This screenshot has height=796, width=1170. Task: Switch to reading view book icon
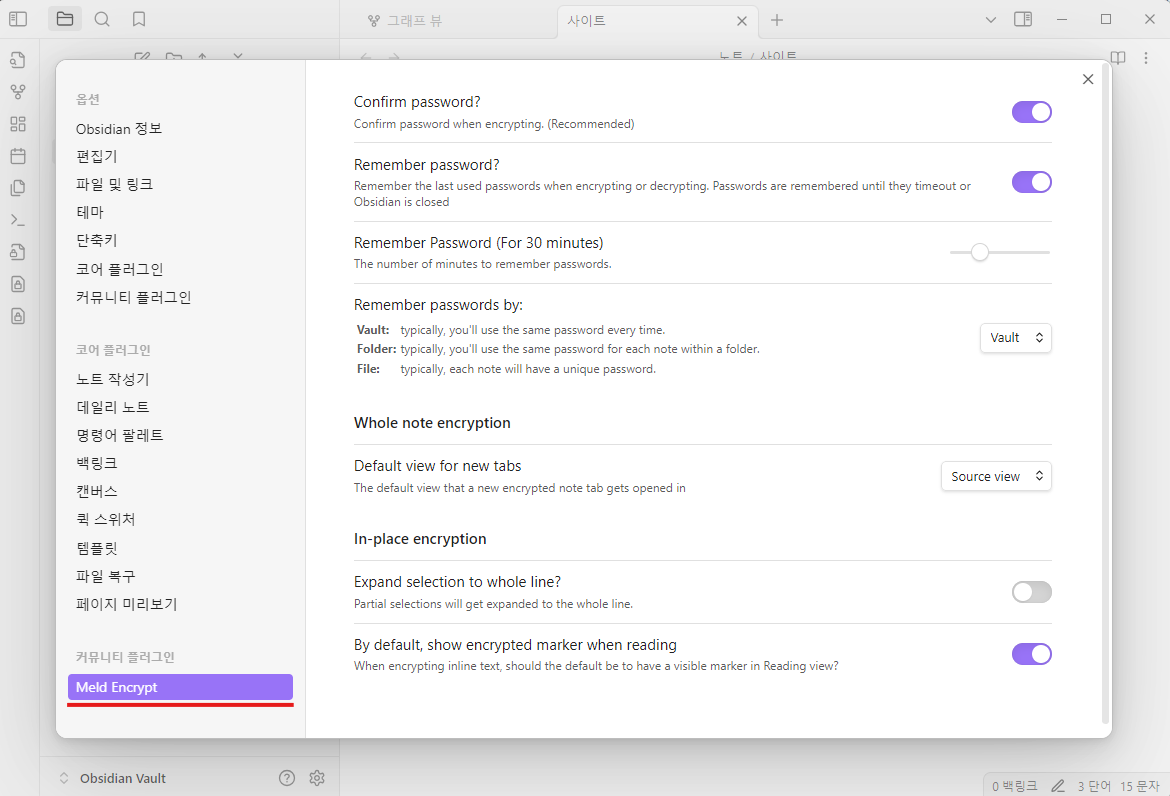tap(1118, 57)
